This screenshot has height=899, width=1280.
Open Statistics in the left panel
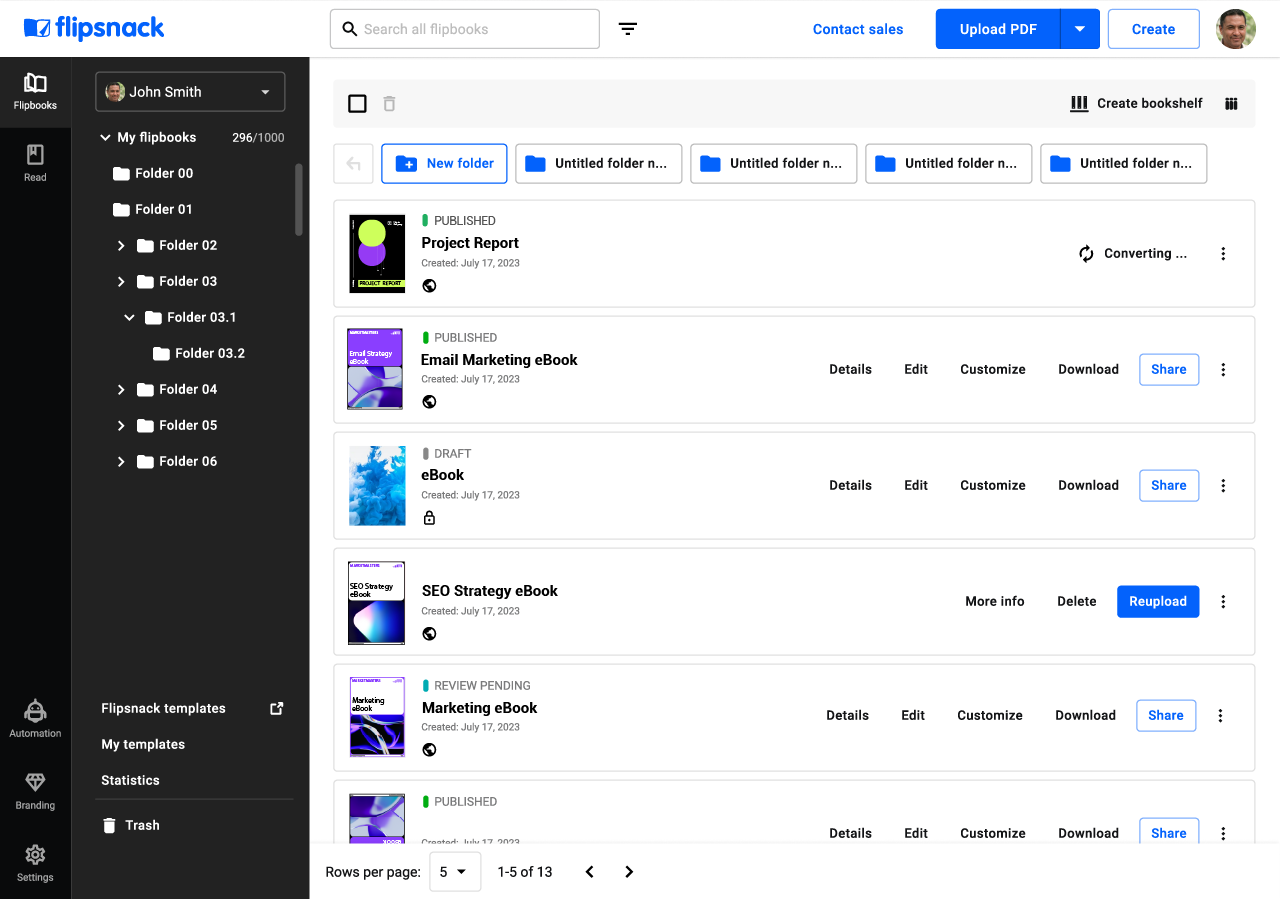pyautogui.click(x=130, y=780)
